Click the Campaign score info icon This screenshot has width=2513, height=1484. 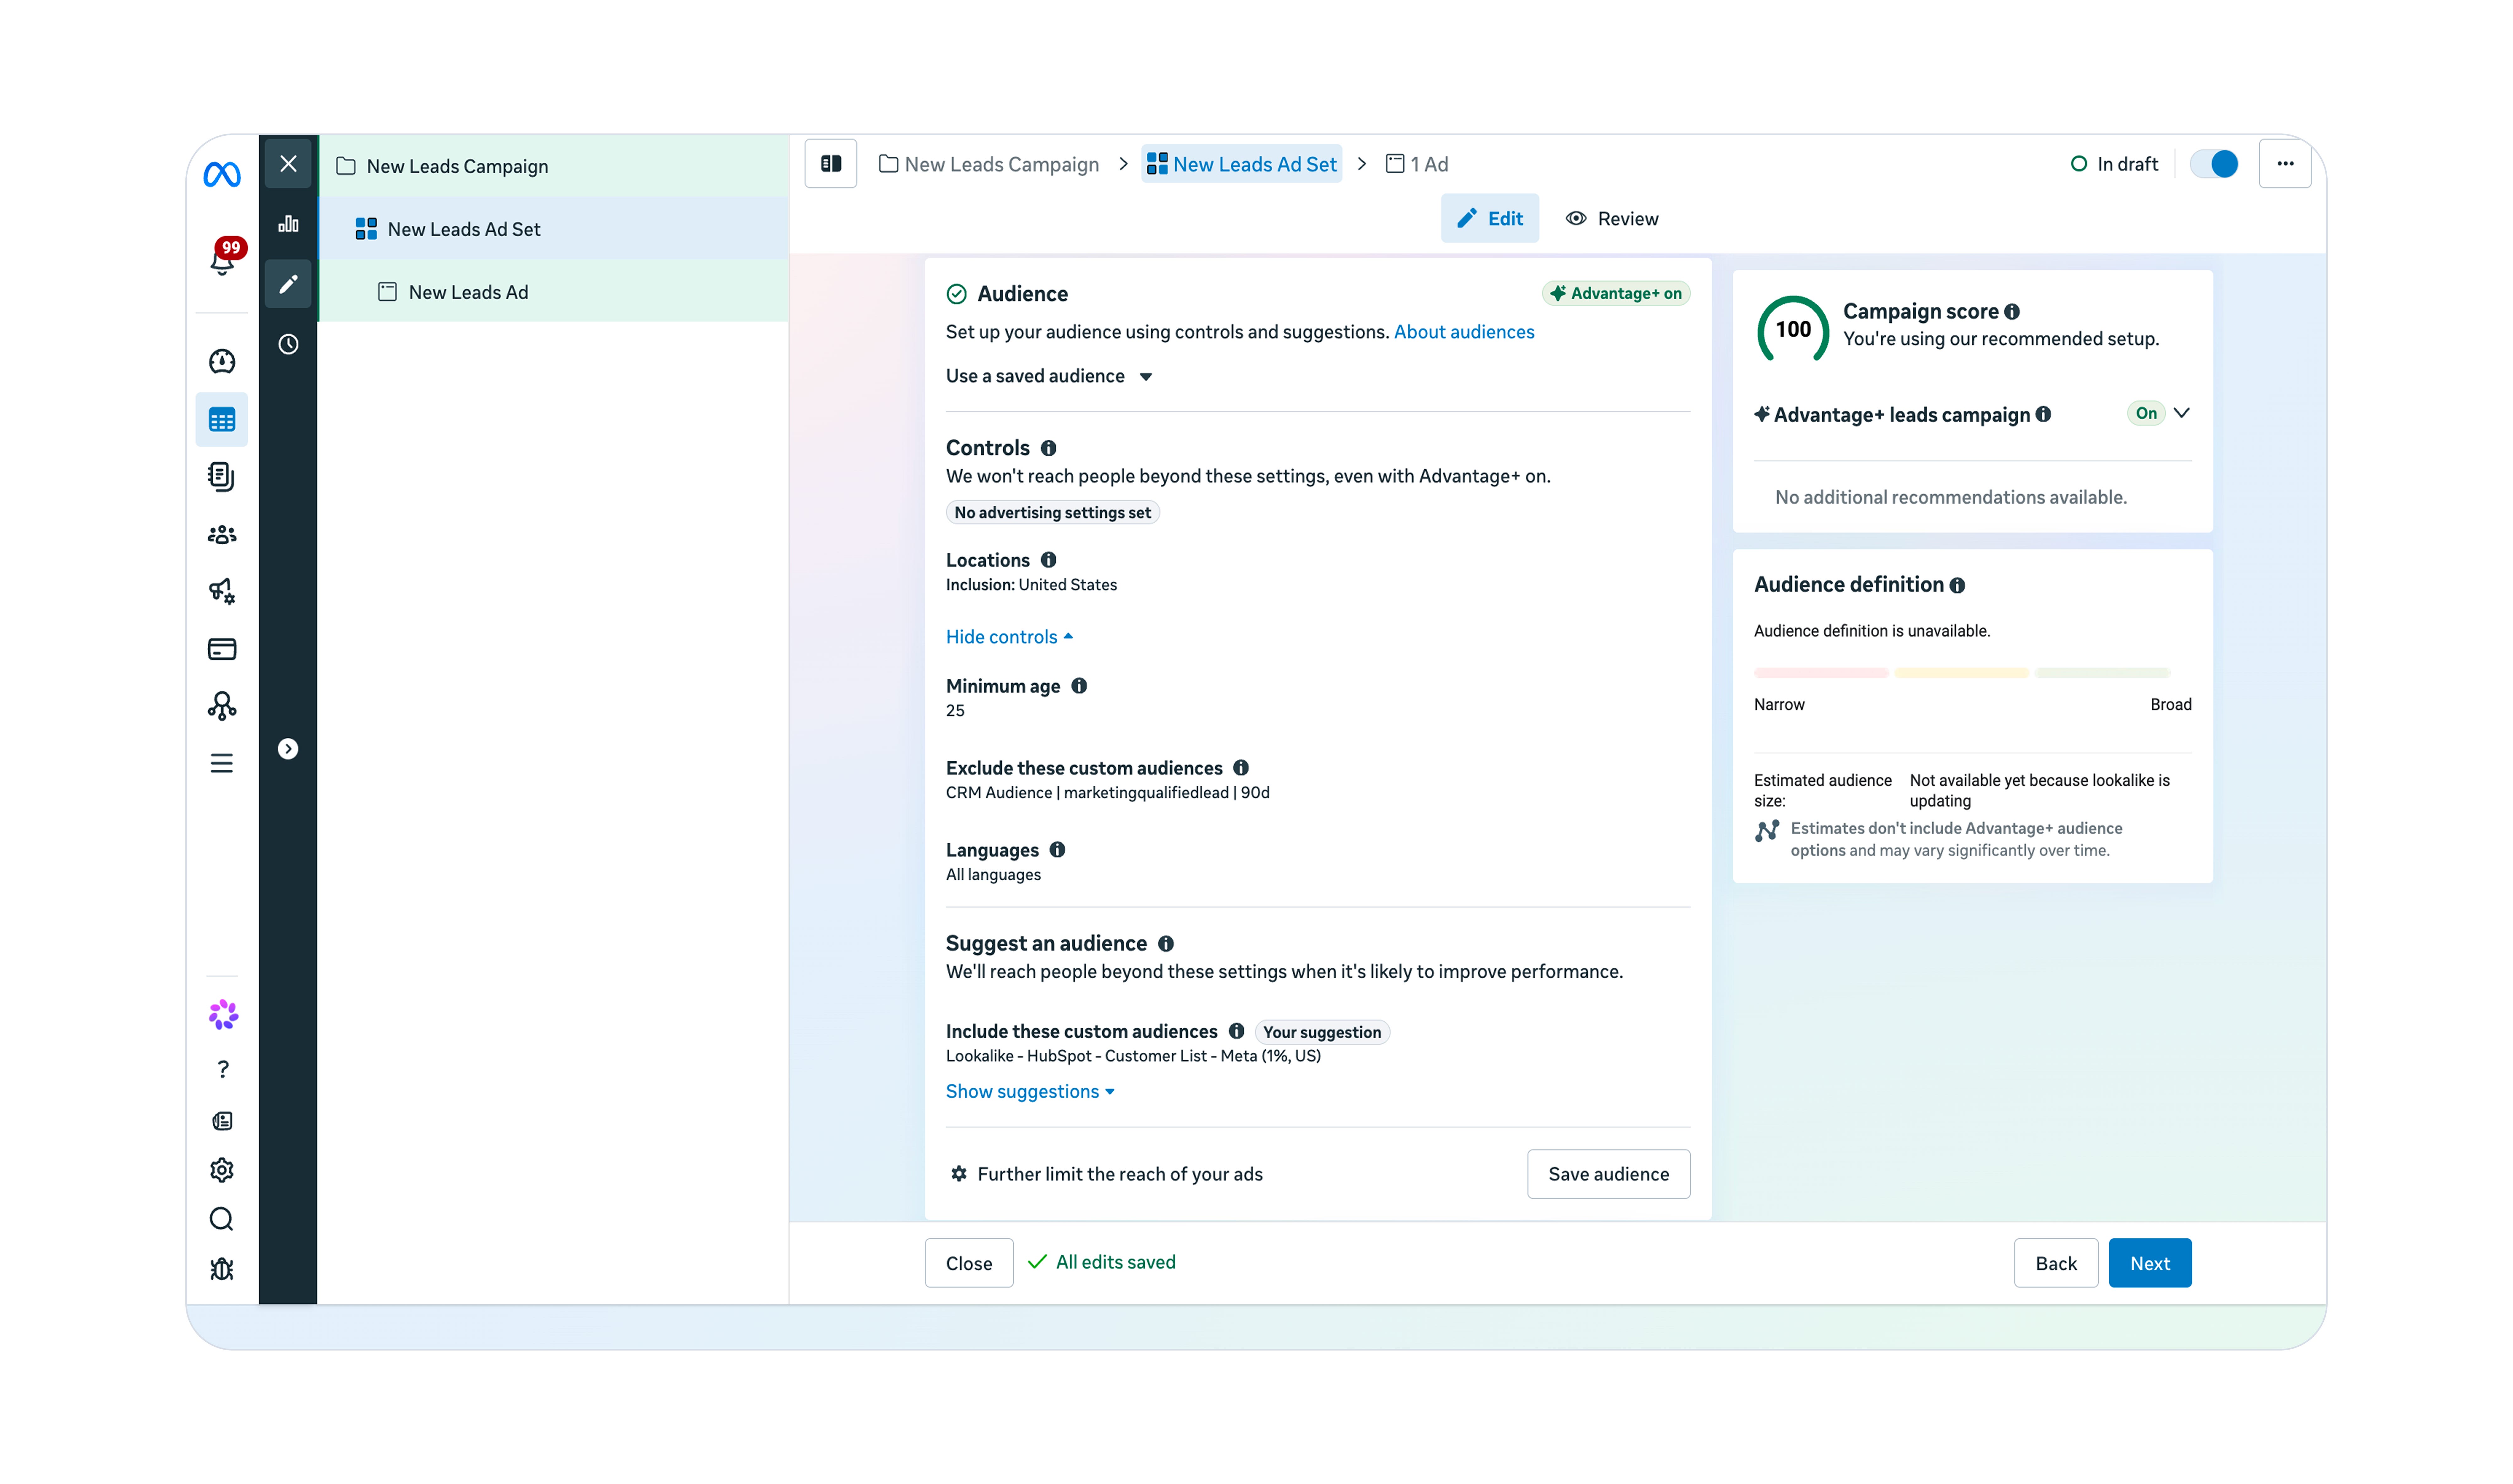coord(2012,312)
